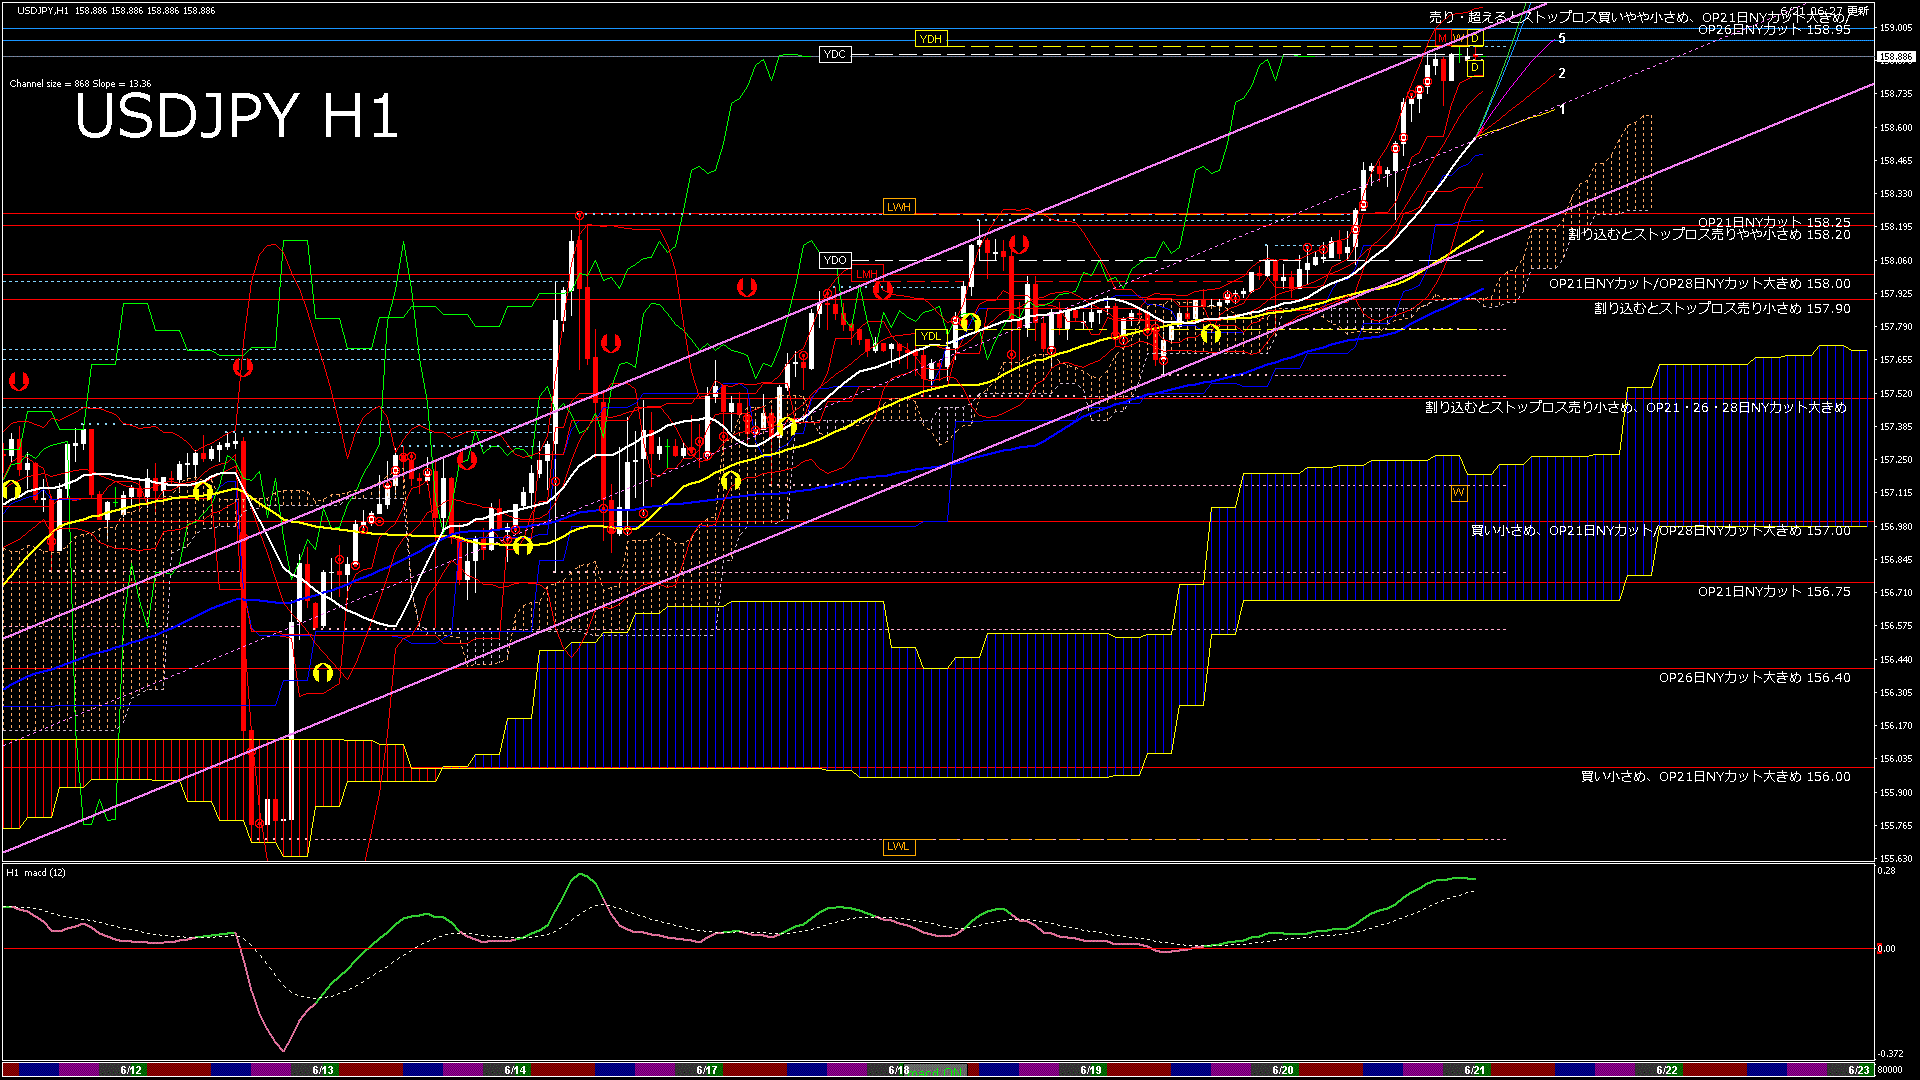Select the orange LWL label at bottom
The image size is (1920, 1080).
coord(898,846)
